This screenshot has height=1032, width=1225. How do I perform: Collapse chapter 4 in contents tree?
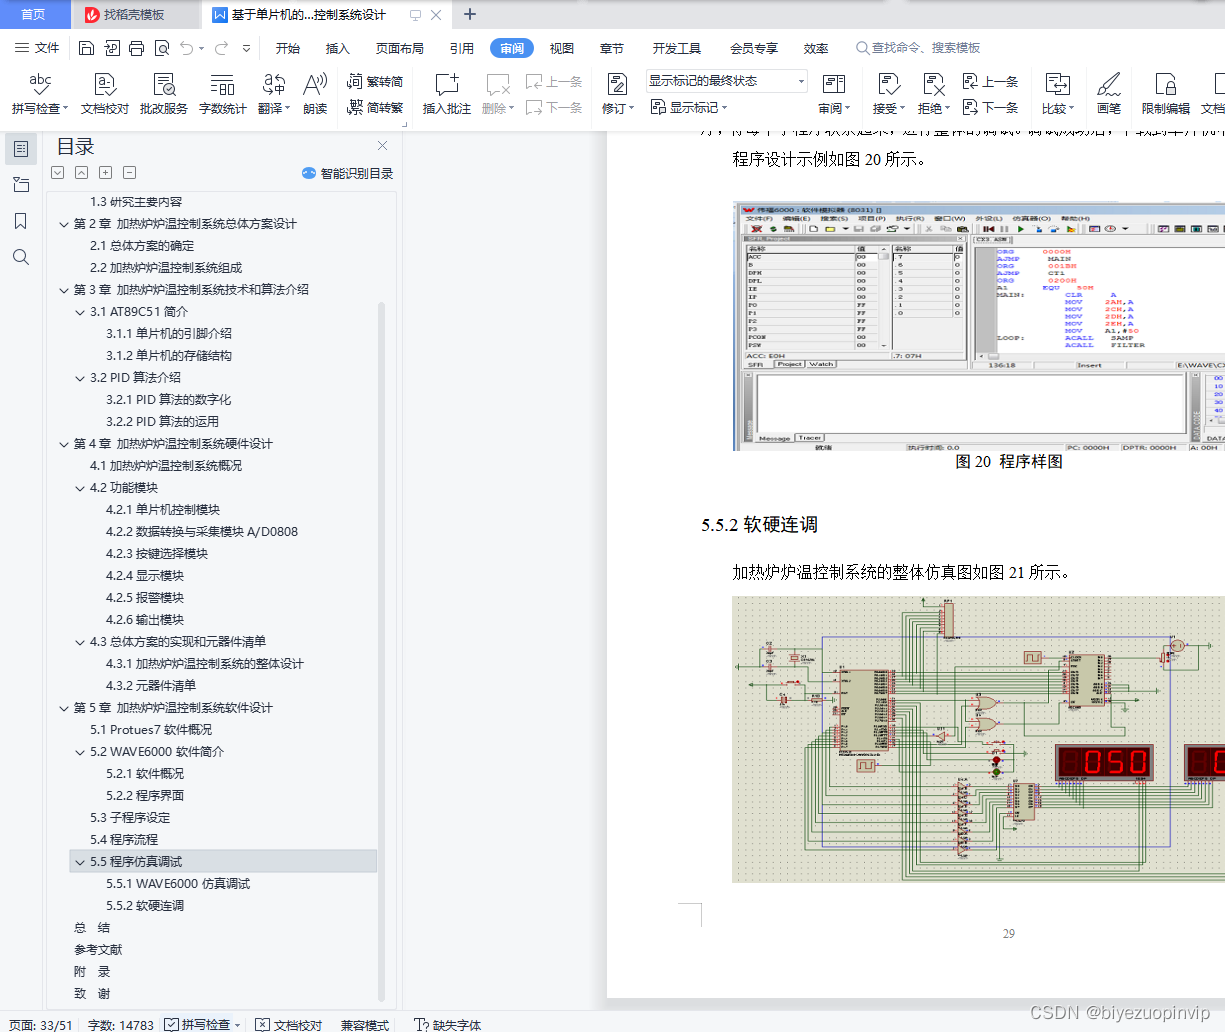click(64, 444)
